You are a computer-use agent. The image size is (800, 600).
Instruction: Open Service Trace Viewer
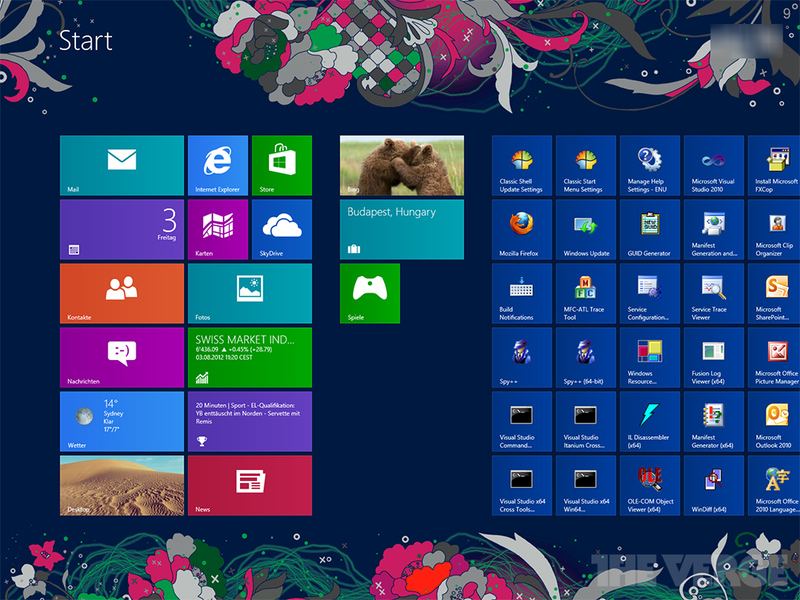pos(714,293)
